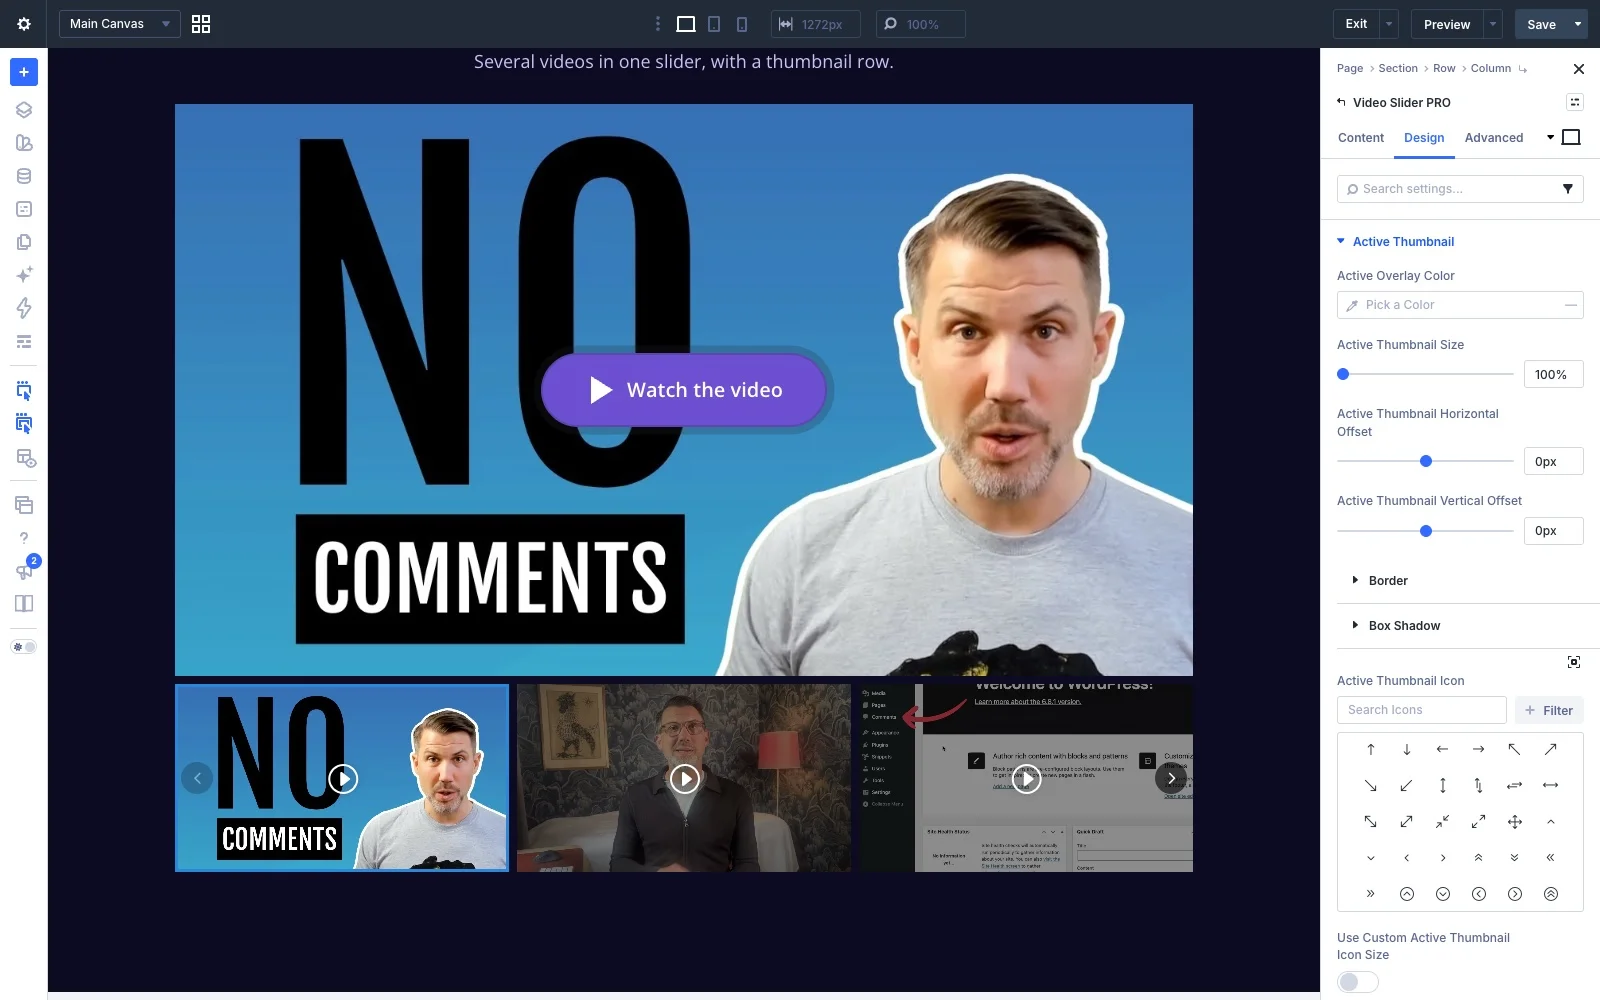Open the search settings filter dropdown
1600x1000 pixels.
[x=1567, y=189]
